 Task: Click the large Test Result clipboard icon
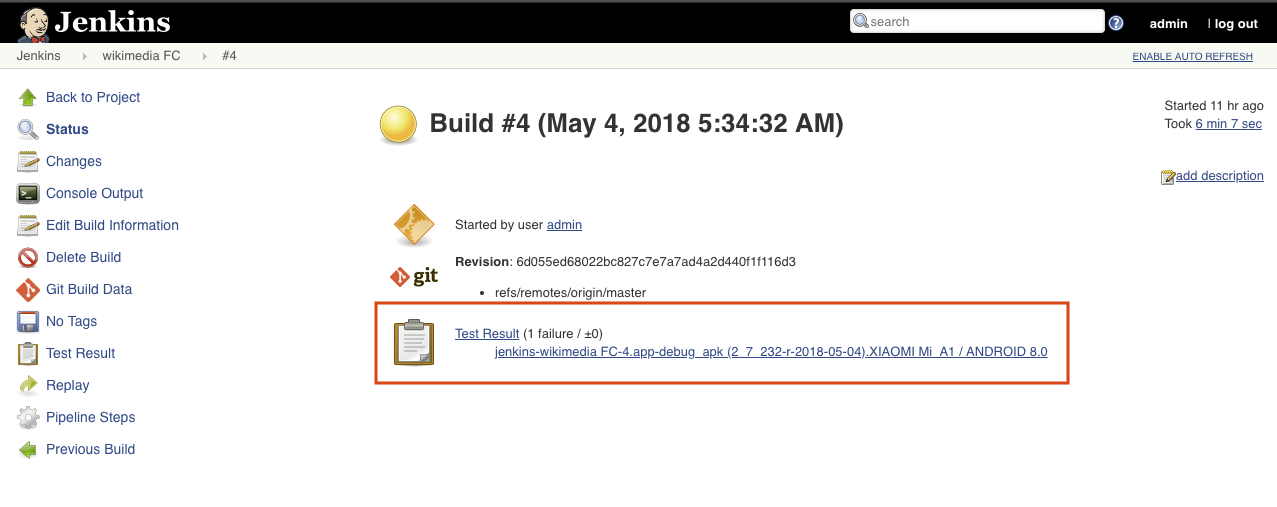[x=414, y=342]
